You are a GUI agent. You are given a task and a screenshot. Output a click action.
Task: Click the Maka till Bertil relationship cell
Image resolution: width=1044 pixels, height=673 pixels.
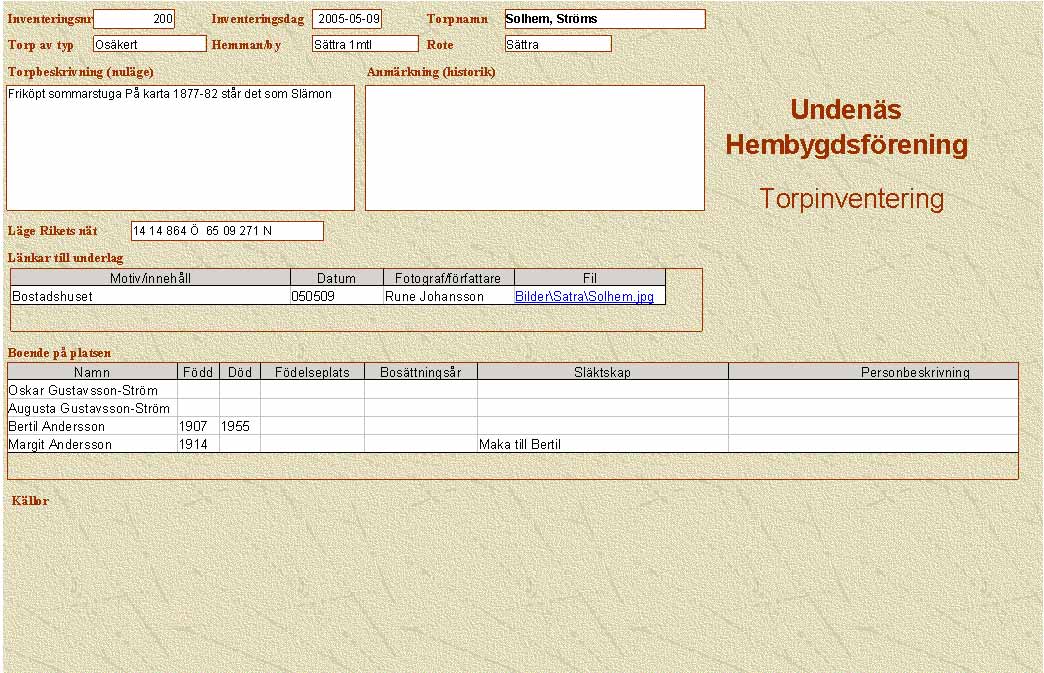coord(602,445)
